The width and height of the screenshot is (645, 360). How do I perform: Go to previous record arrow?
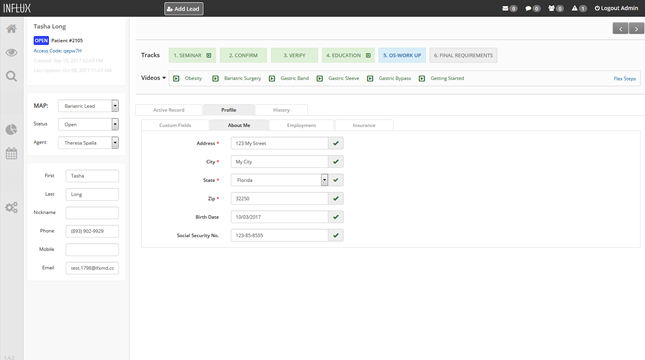pos(620,28)
